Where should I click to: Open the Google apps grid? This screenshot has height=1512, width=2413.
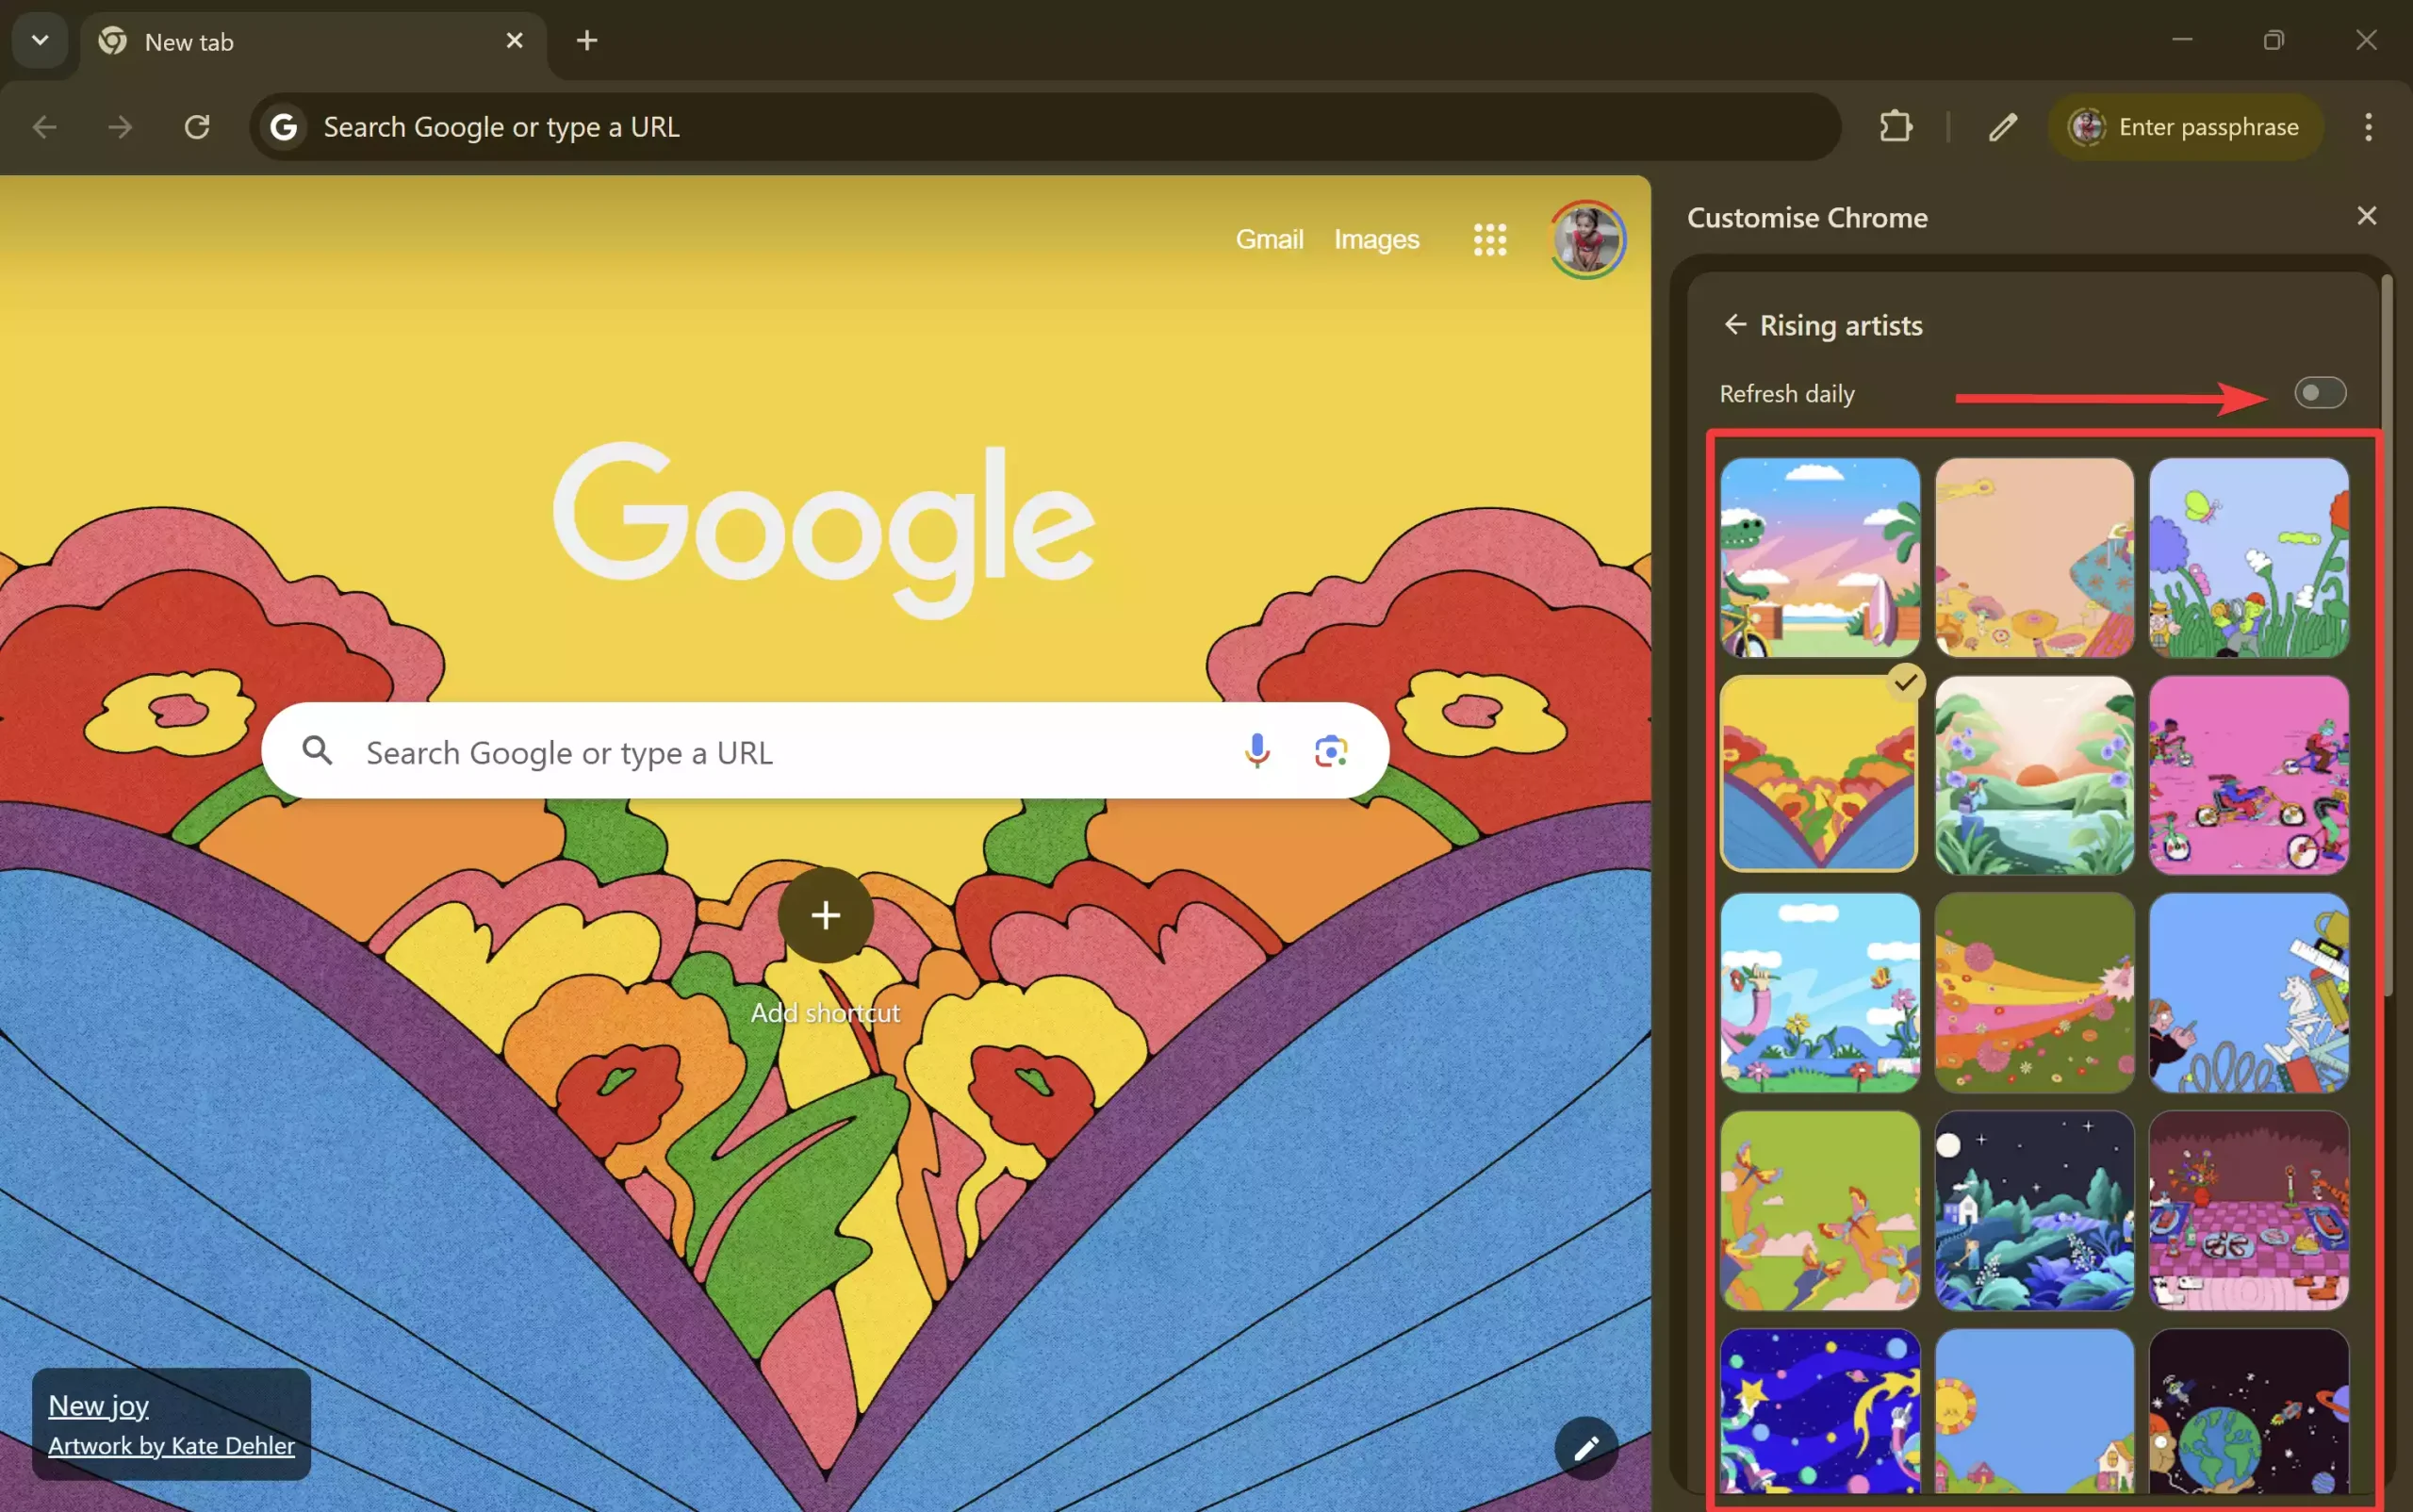[1488, 240]
